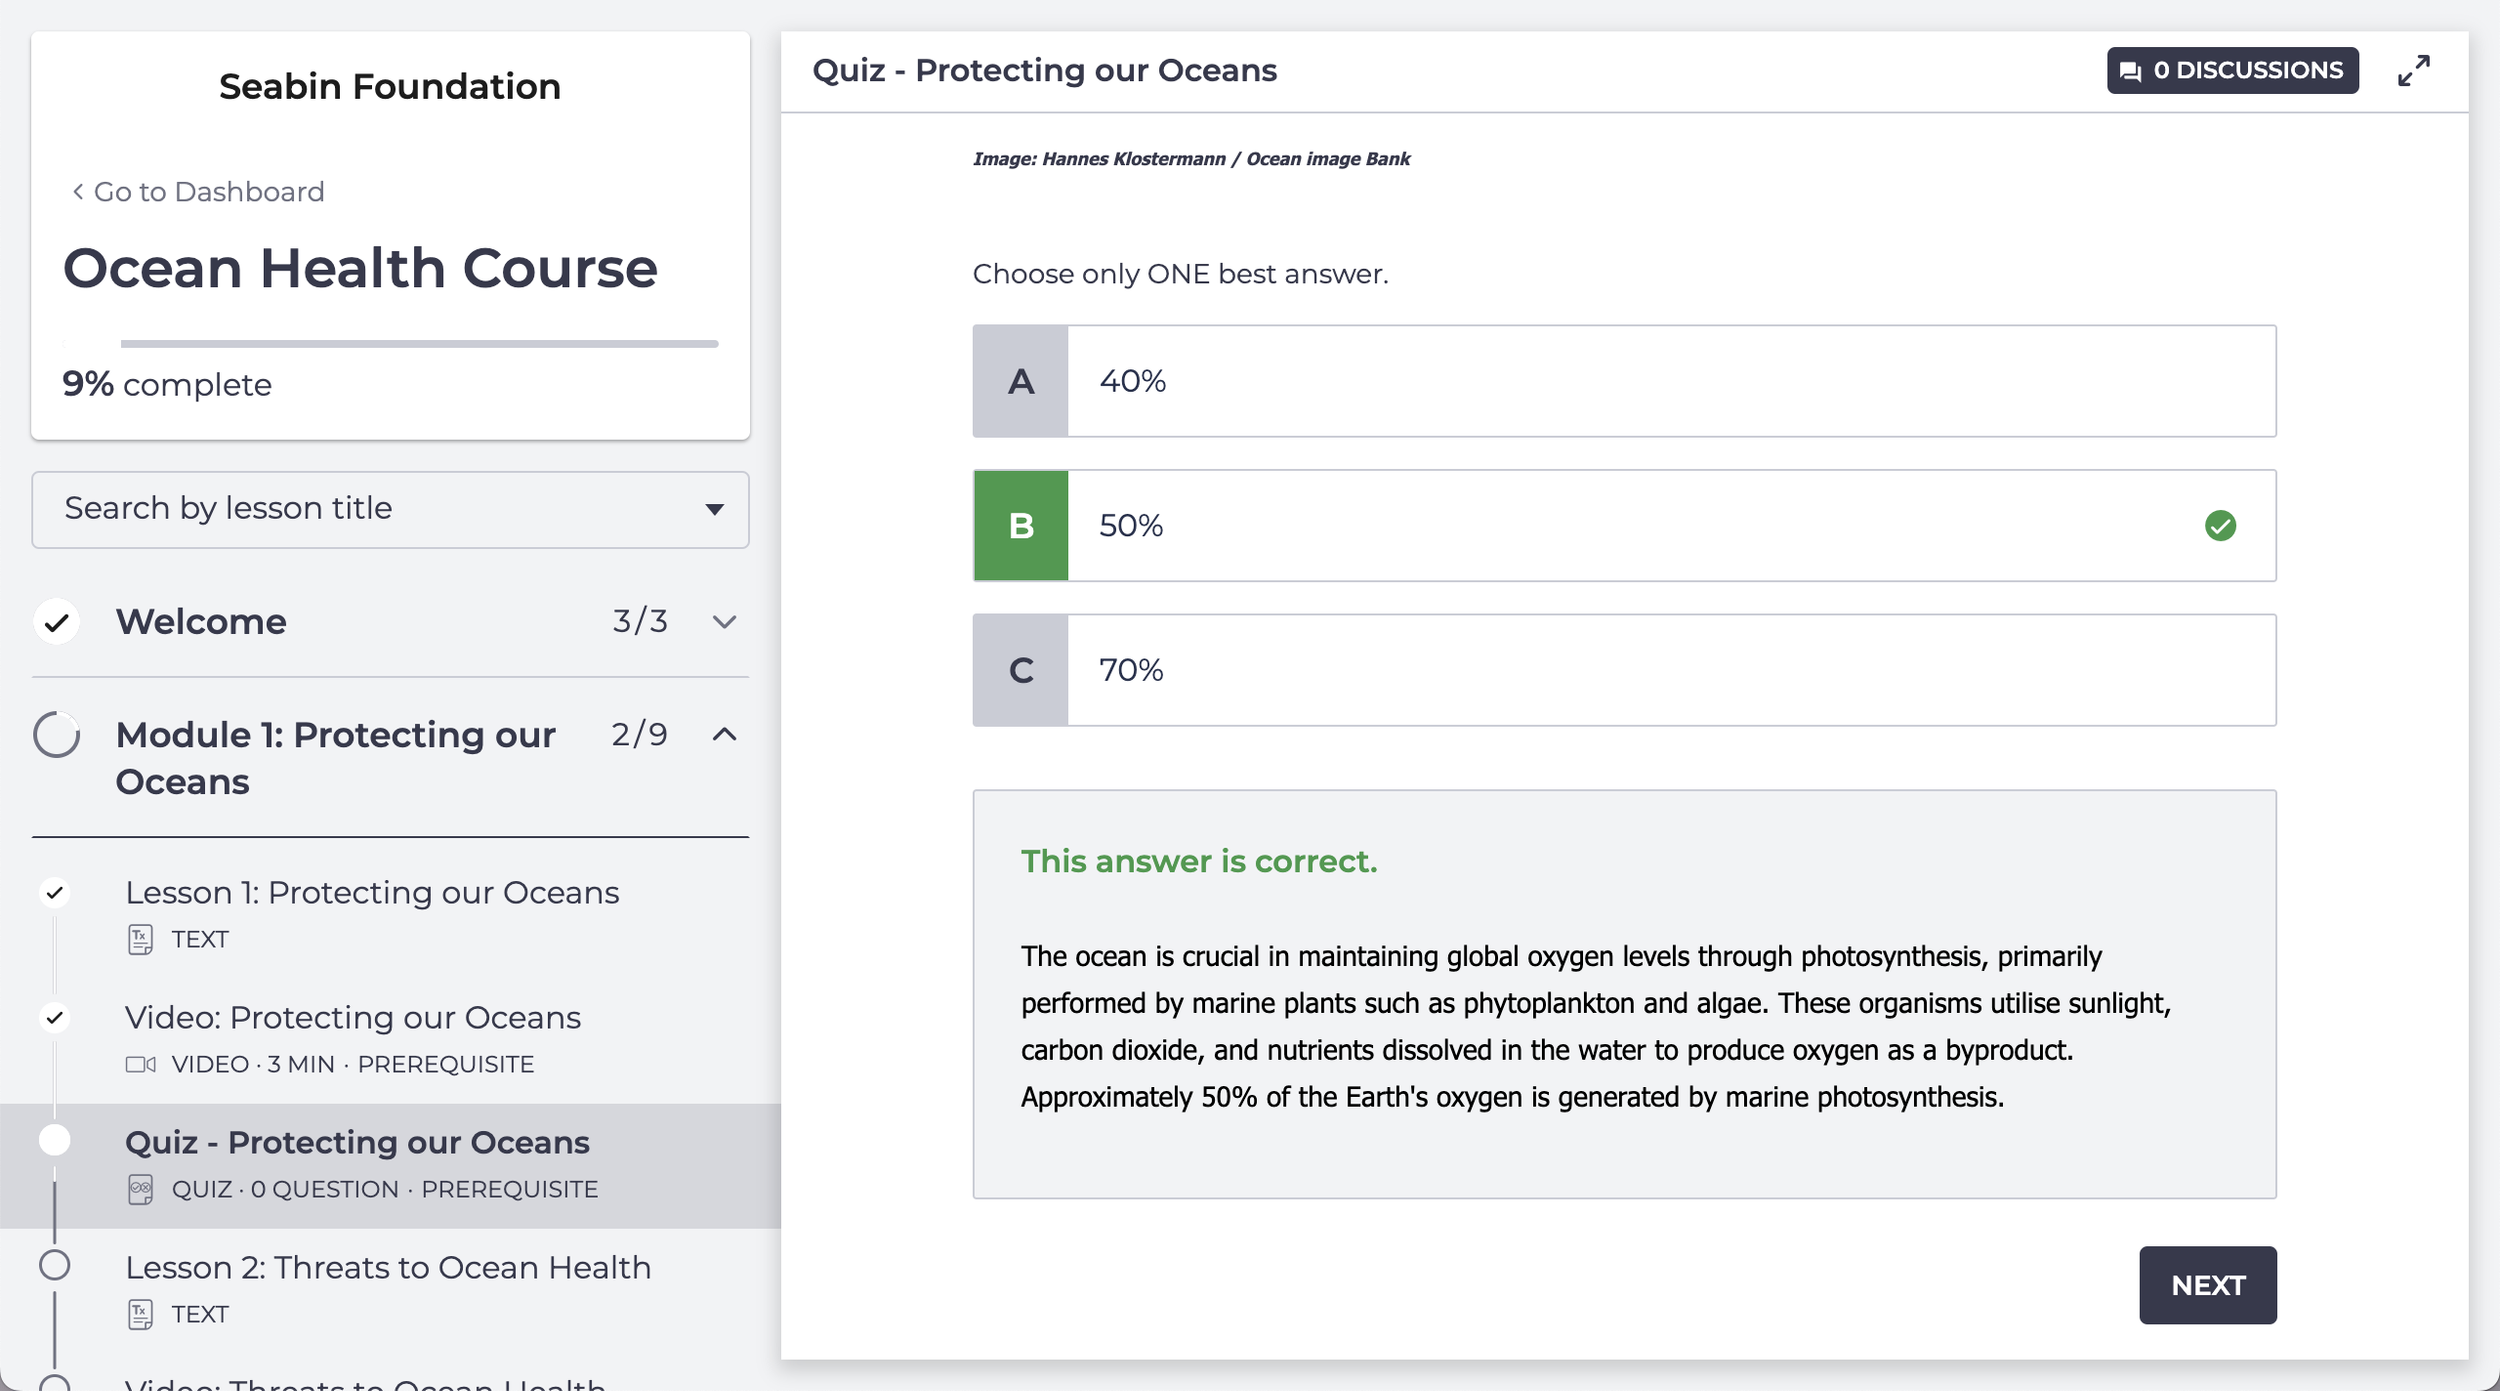Open the Search by lesson title dropdown
Screen dimensions: 2500x1391
(x=390, y=509)
